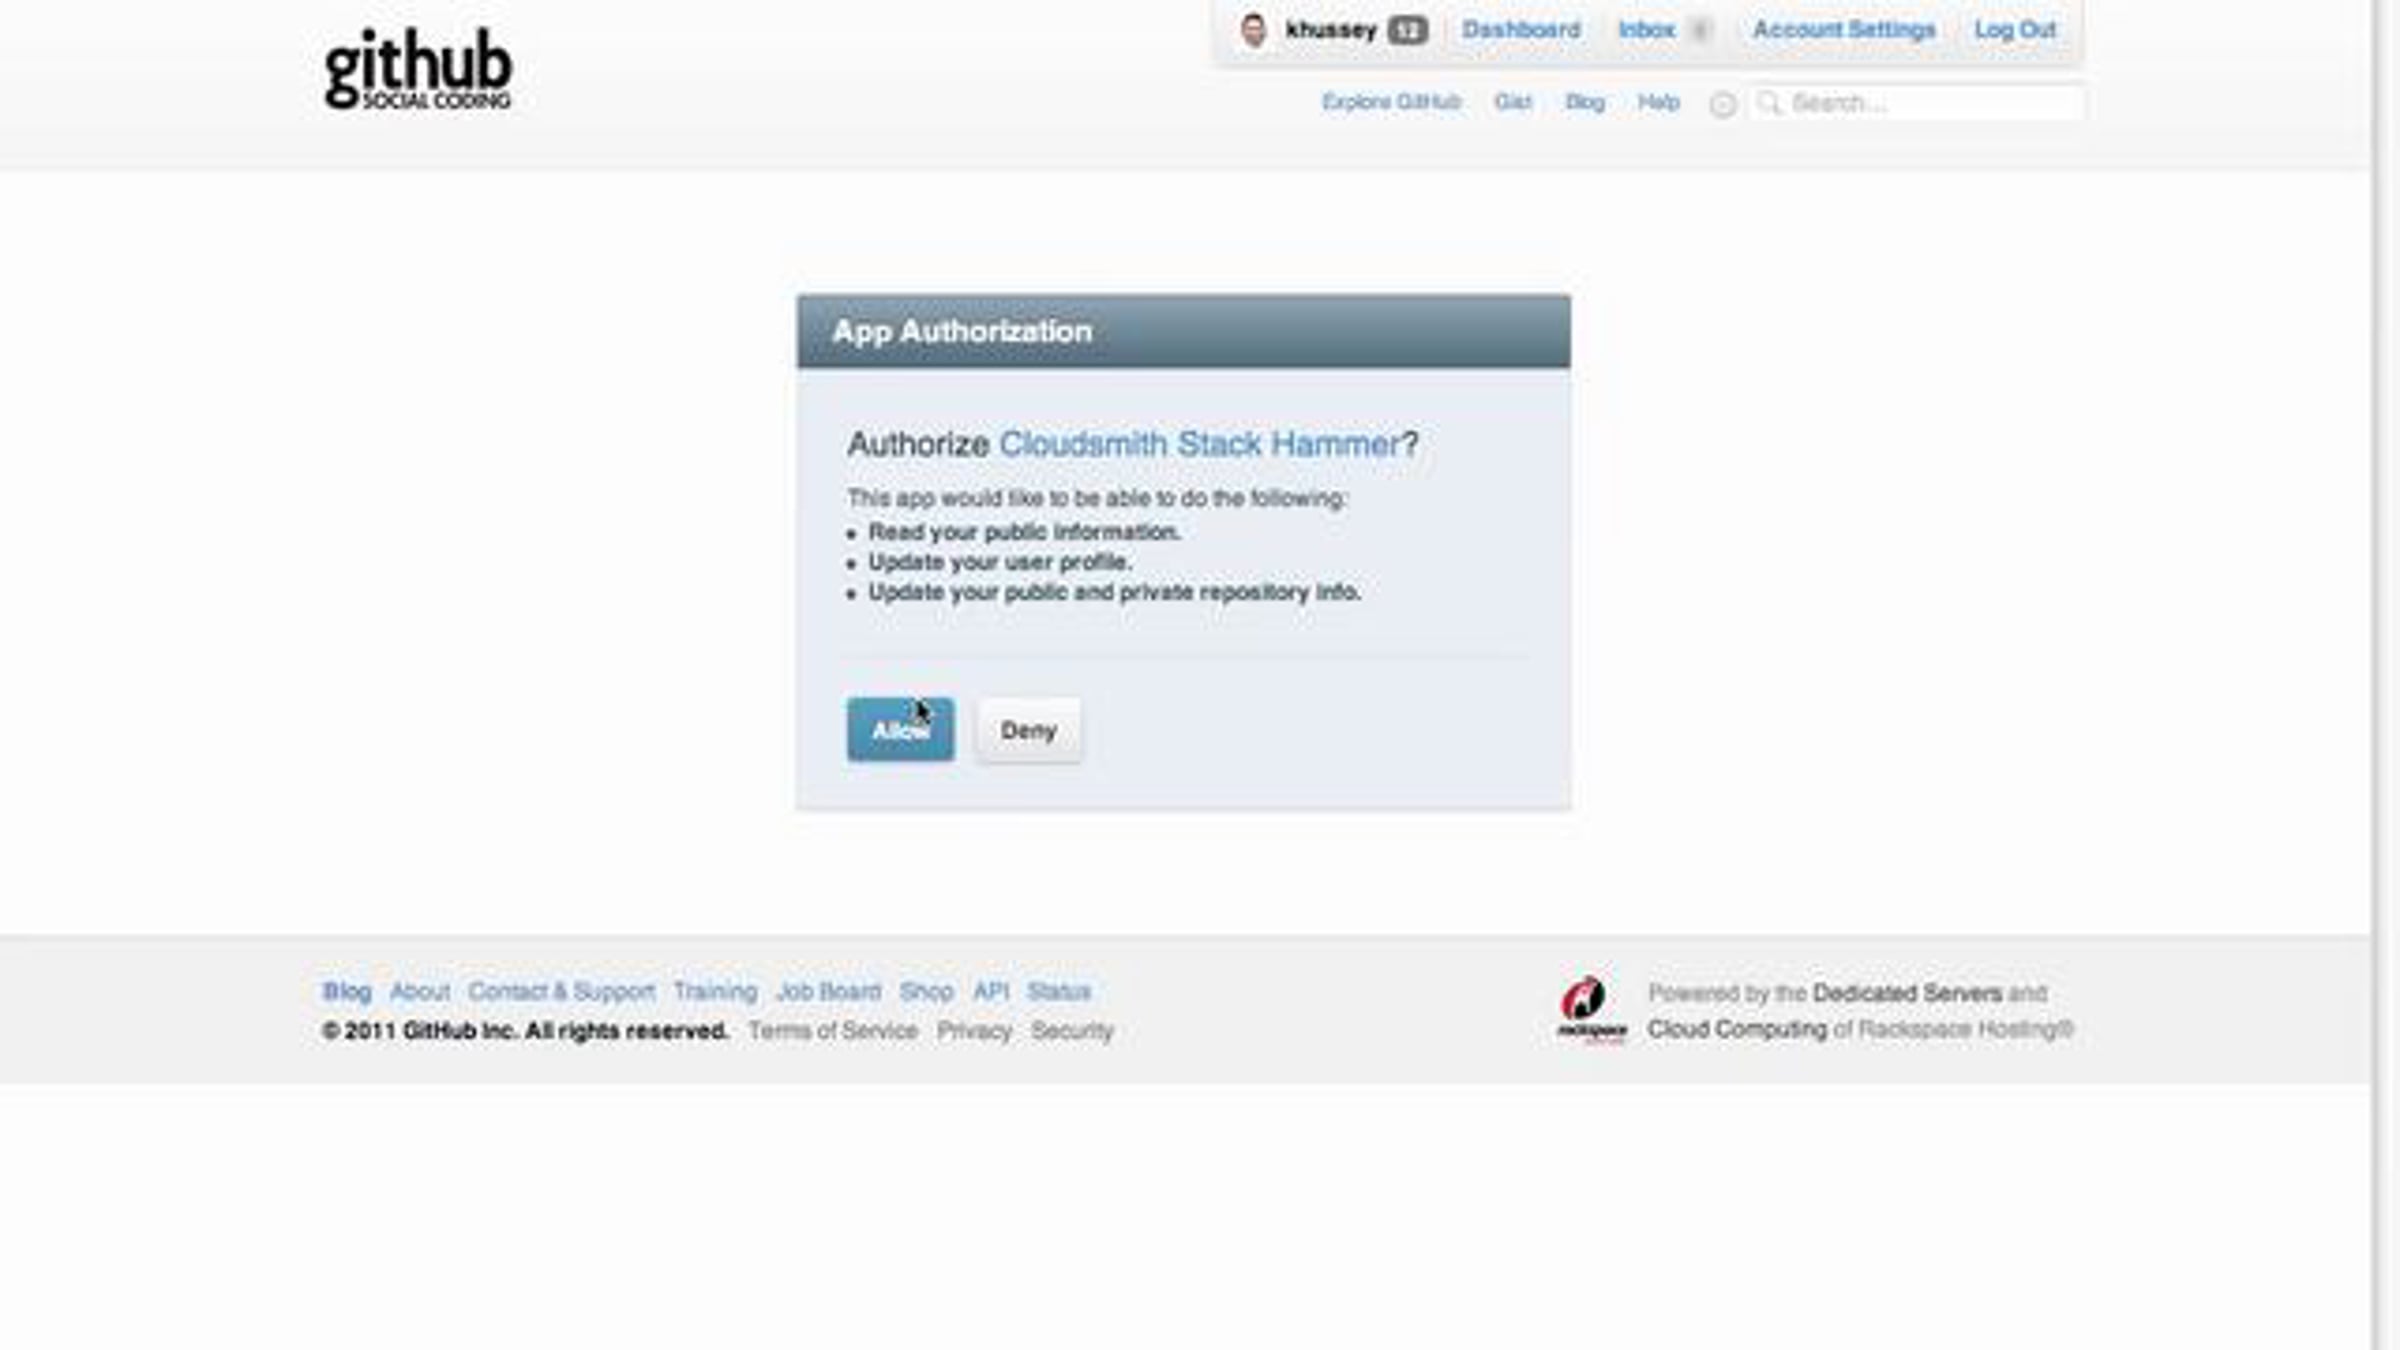The image size is (2400, 1350).
Task: Open the Inbox
Action: click(x=1646, y=30)
